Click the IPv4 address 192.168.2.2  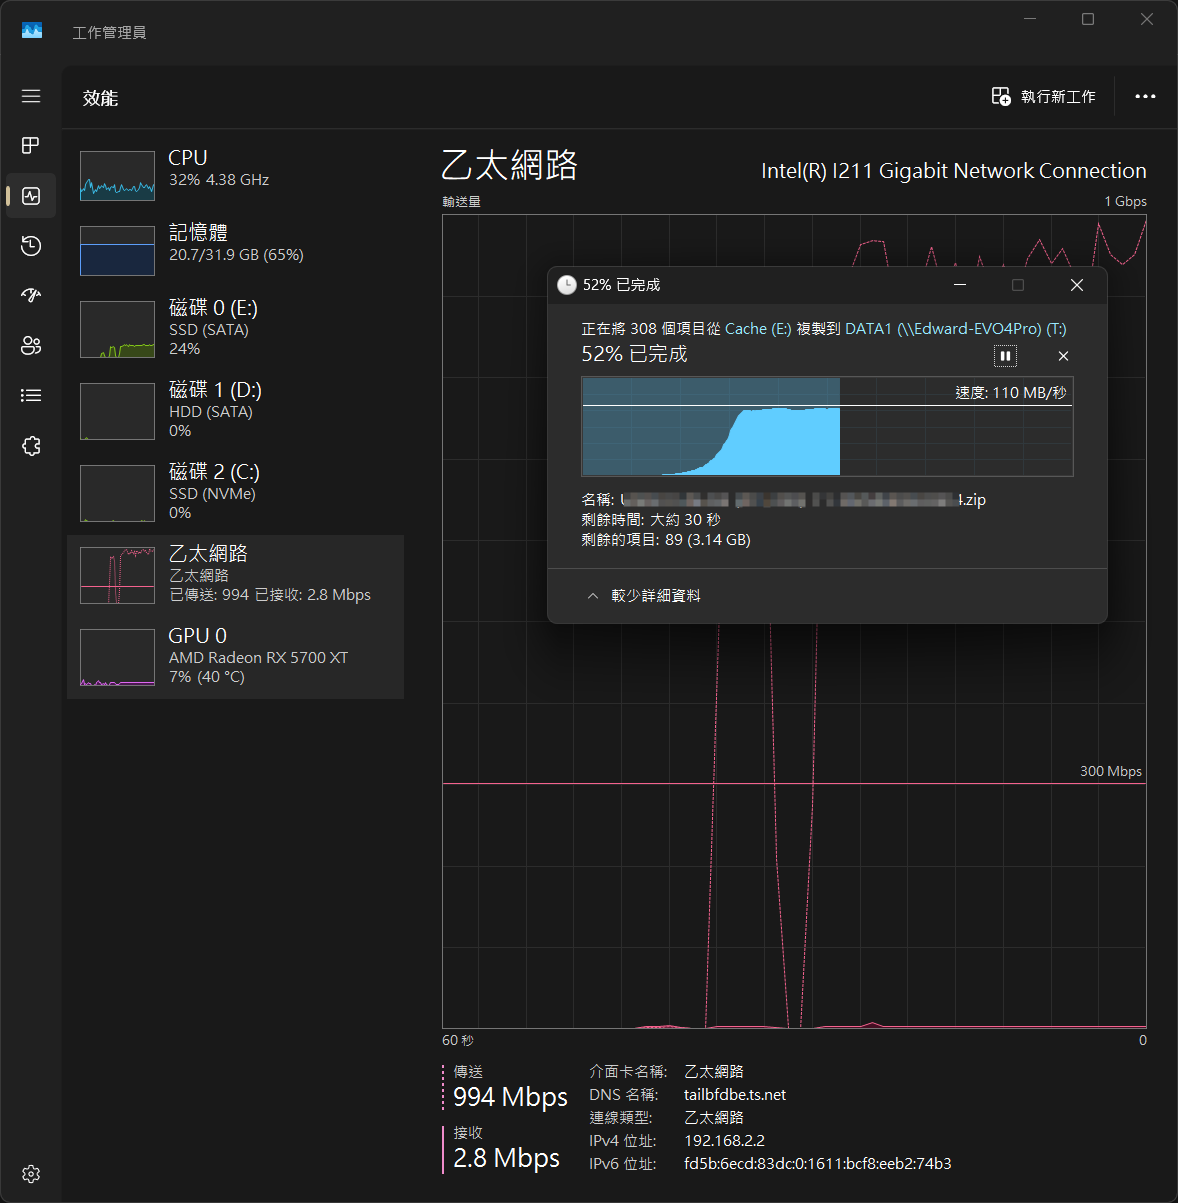point(724,1140)
